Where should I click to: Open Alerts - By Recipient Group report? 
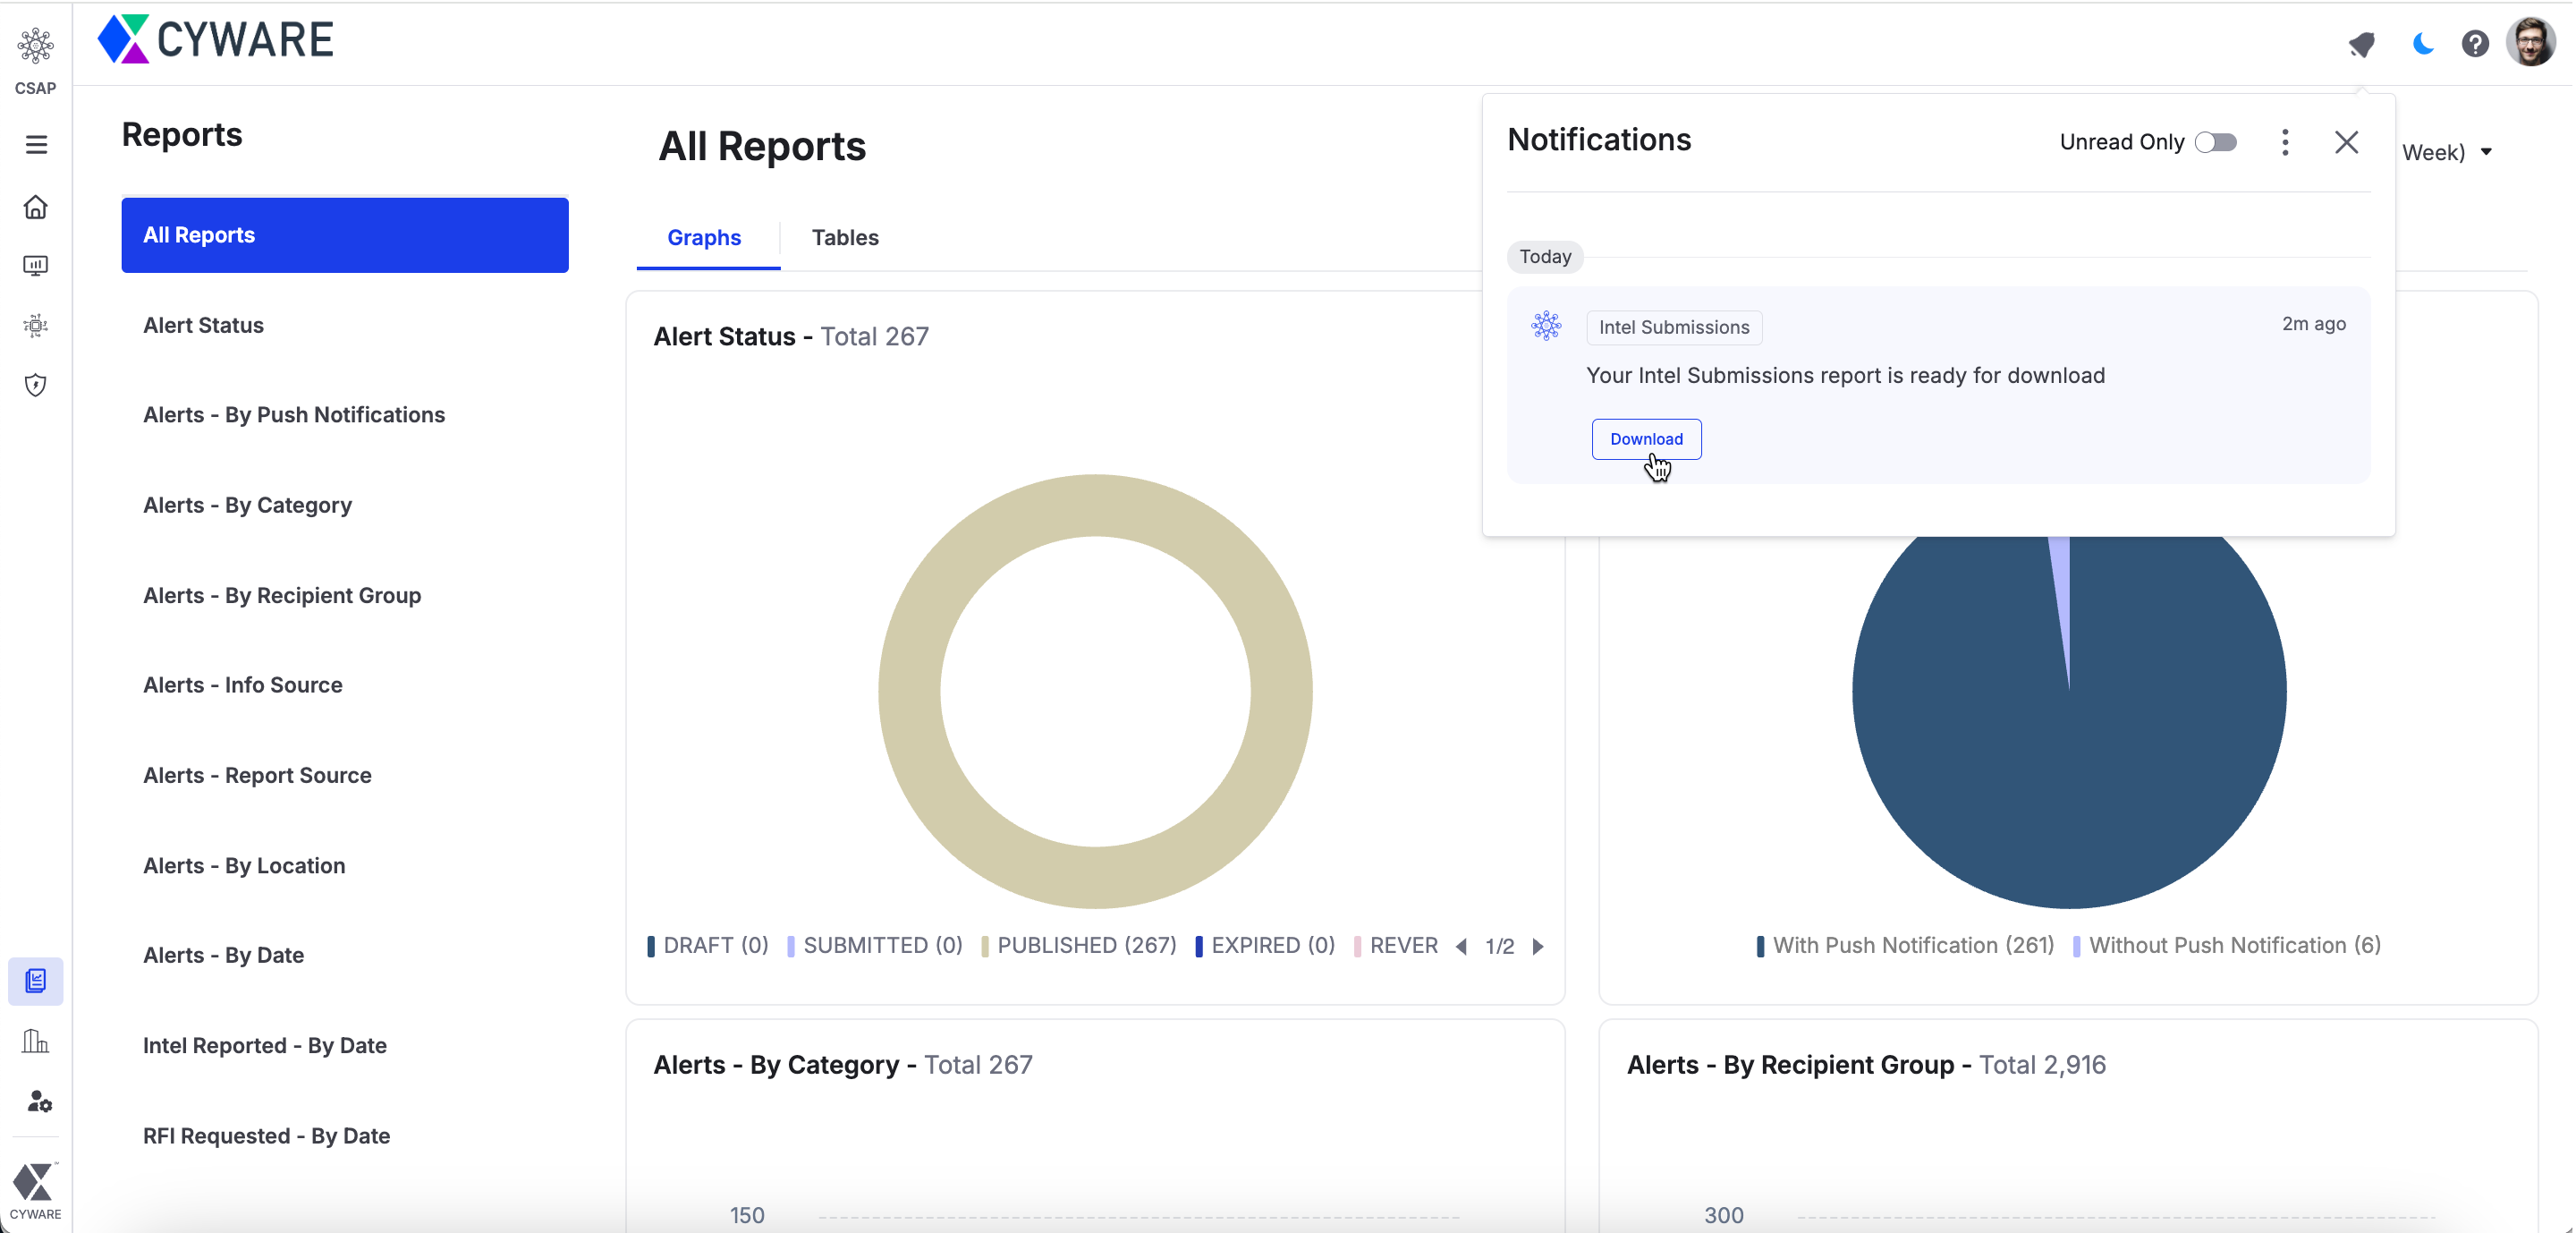pyautogui.click(x=282, y=596)
